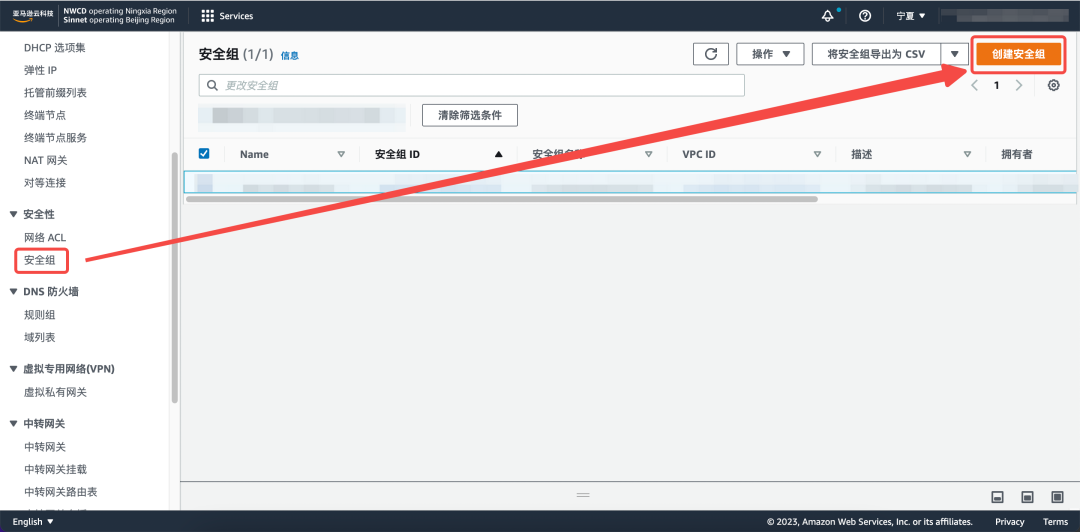The width and height of the screenshot is (1080, 532).
Task: Open the Services grid menu
Action: [227, 16]
